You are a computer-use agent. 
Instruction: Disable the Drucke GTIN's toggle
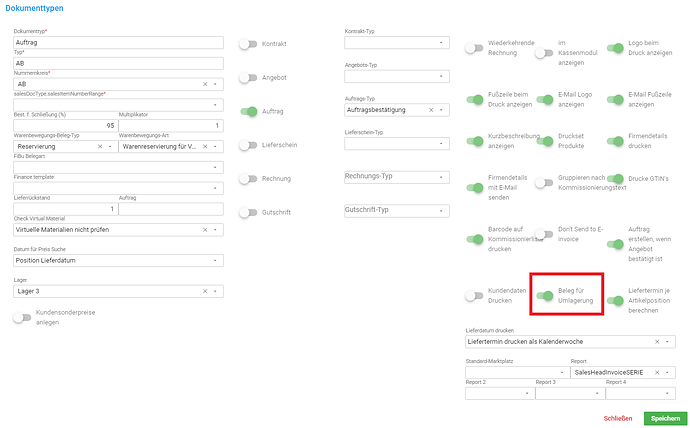click(x=615, y=179)
